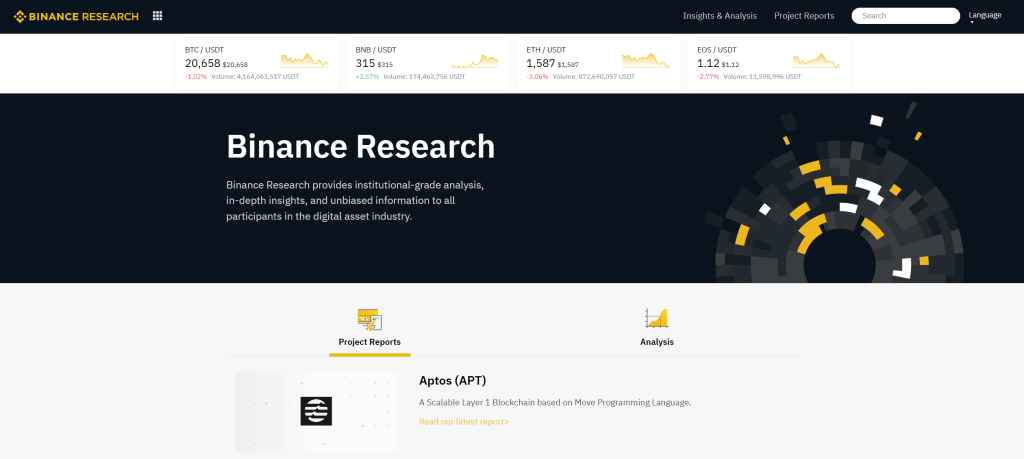Click the Project Reports tab icon
This screenshot has height=459, width=1024.
[370, 319]
